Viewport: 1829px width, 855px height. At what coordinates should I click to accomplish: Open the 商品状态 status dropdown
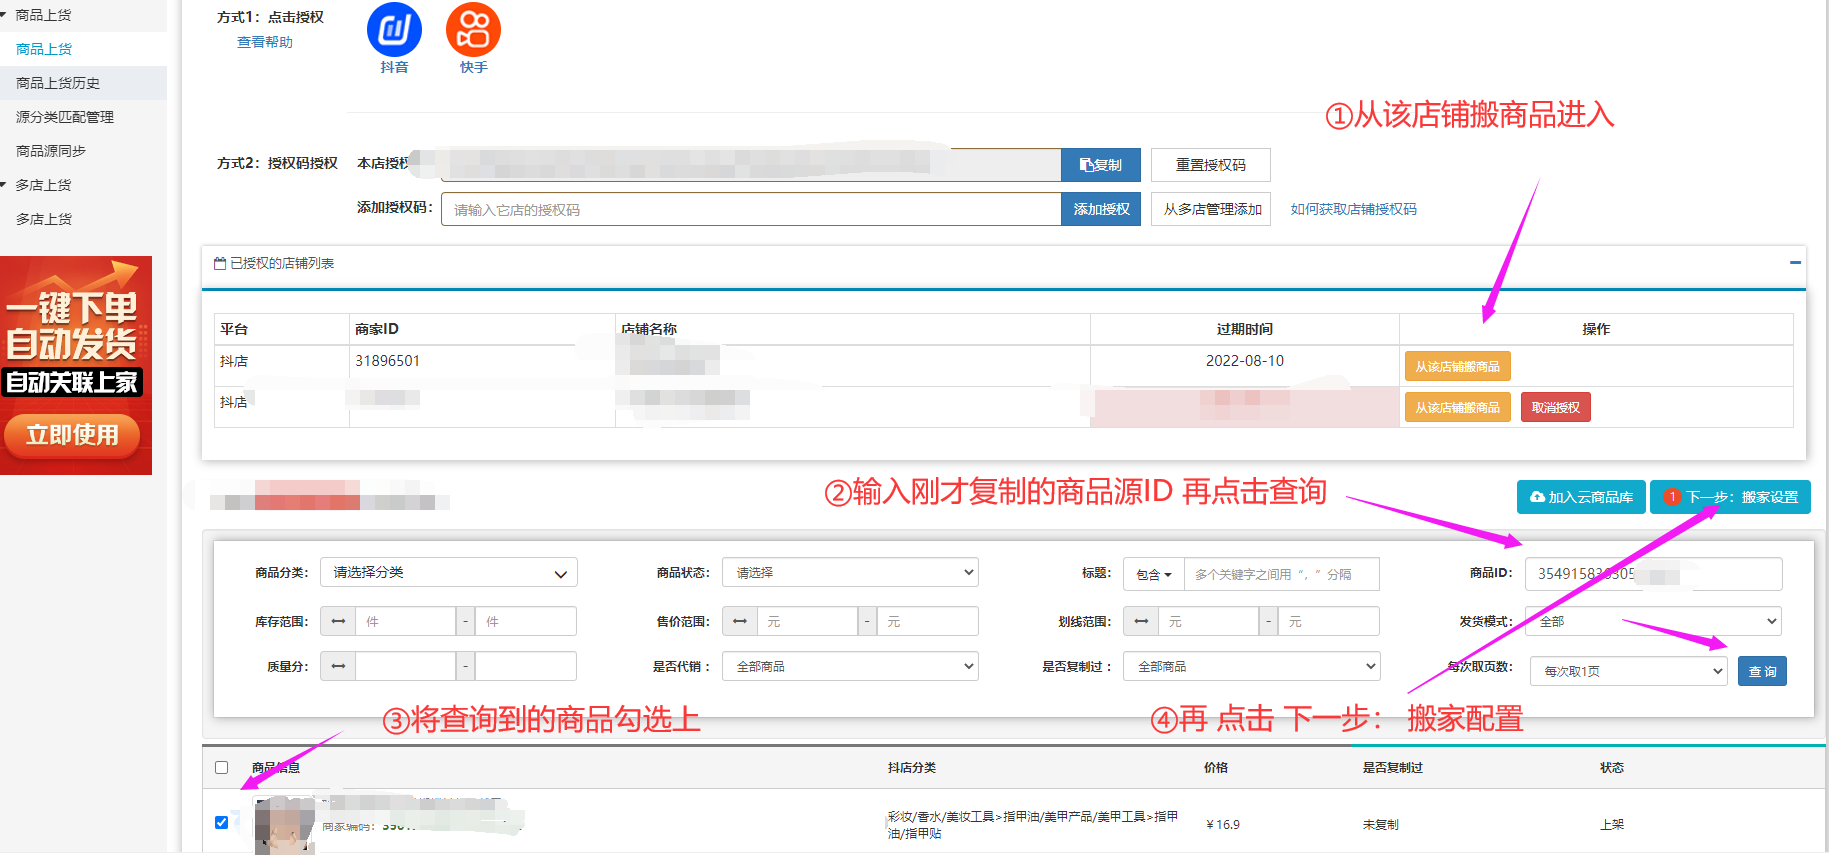pyautogui.click(x=849, y=572)
